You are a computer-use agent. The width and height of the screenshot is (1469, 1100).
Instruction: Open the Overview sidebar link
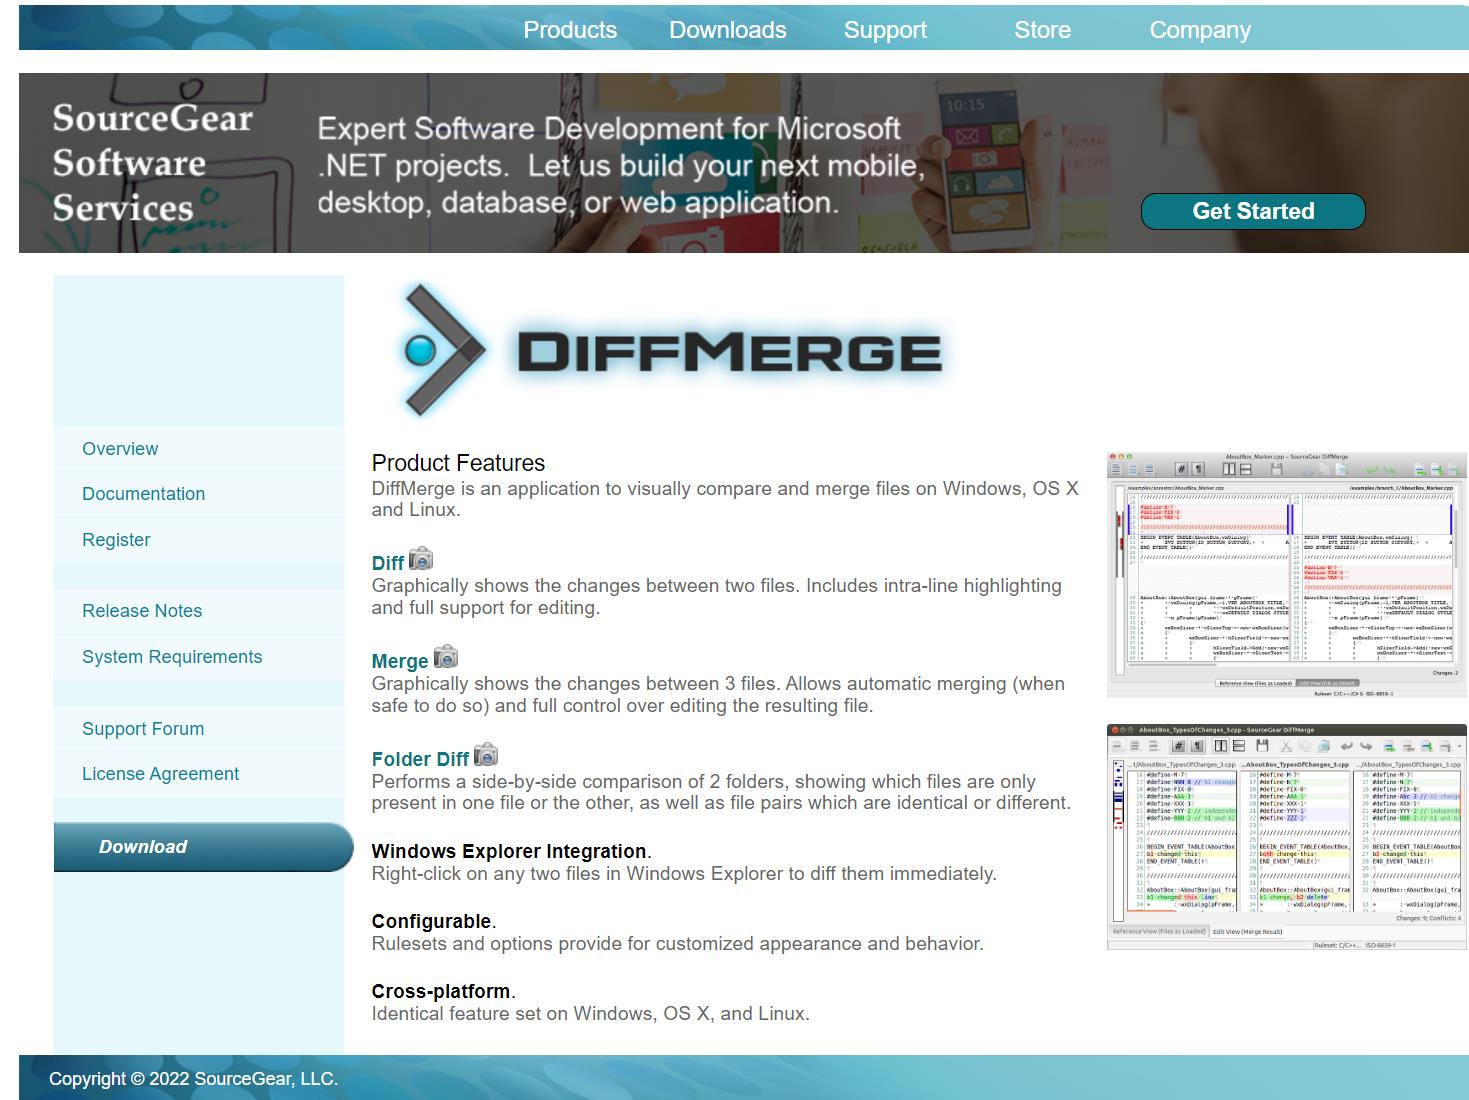120,449
